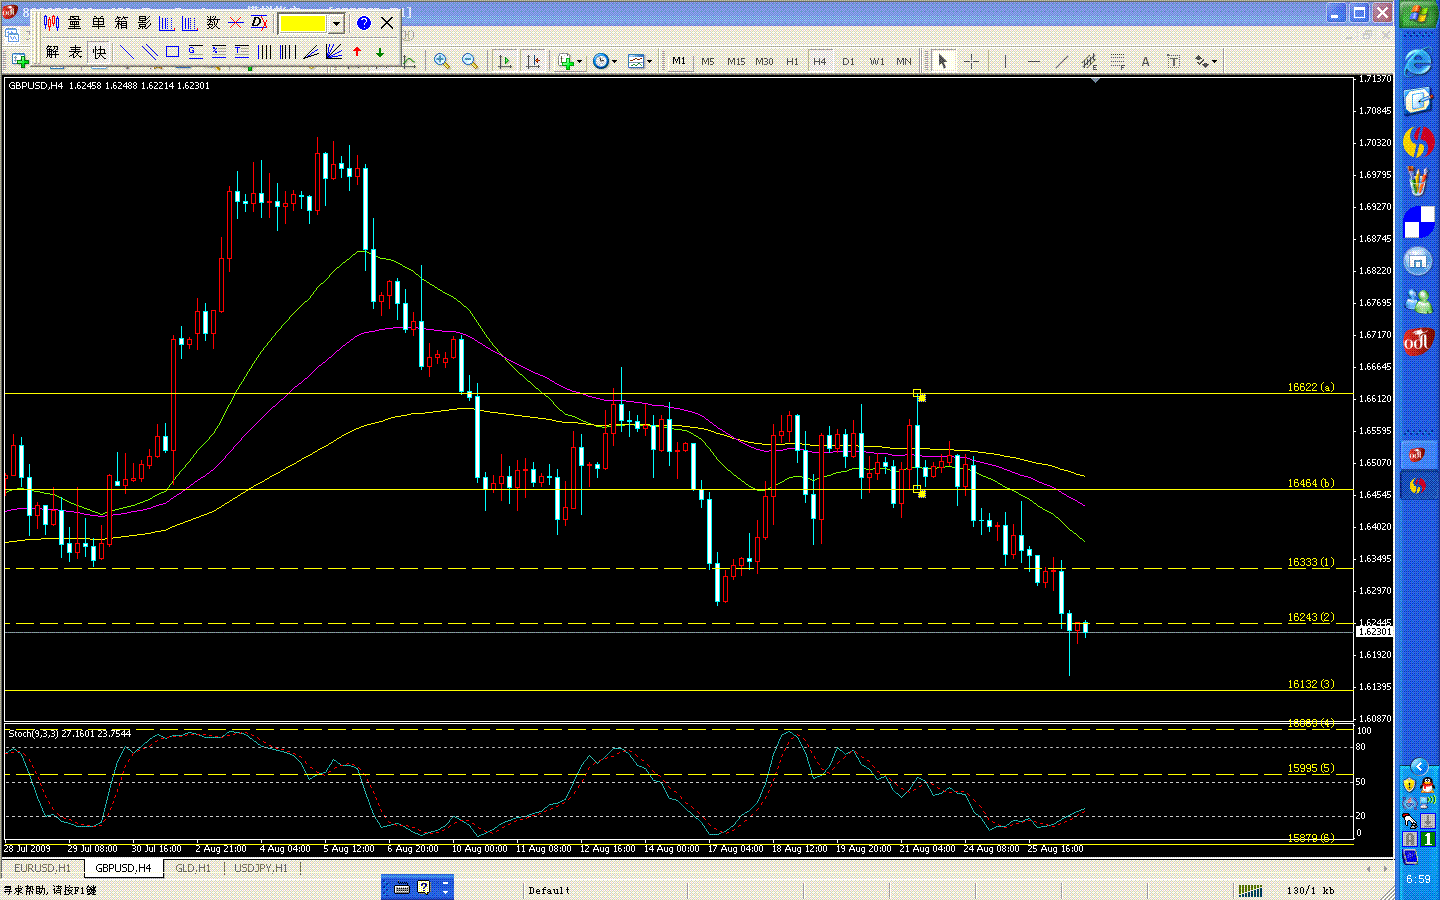Switch timeframe to MN
The image size is (1440, 900).
pos(904,61)
